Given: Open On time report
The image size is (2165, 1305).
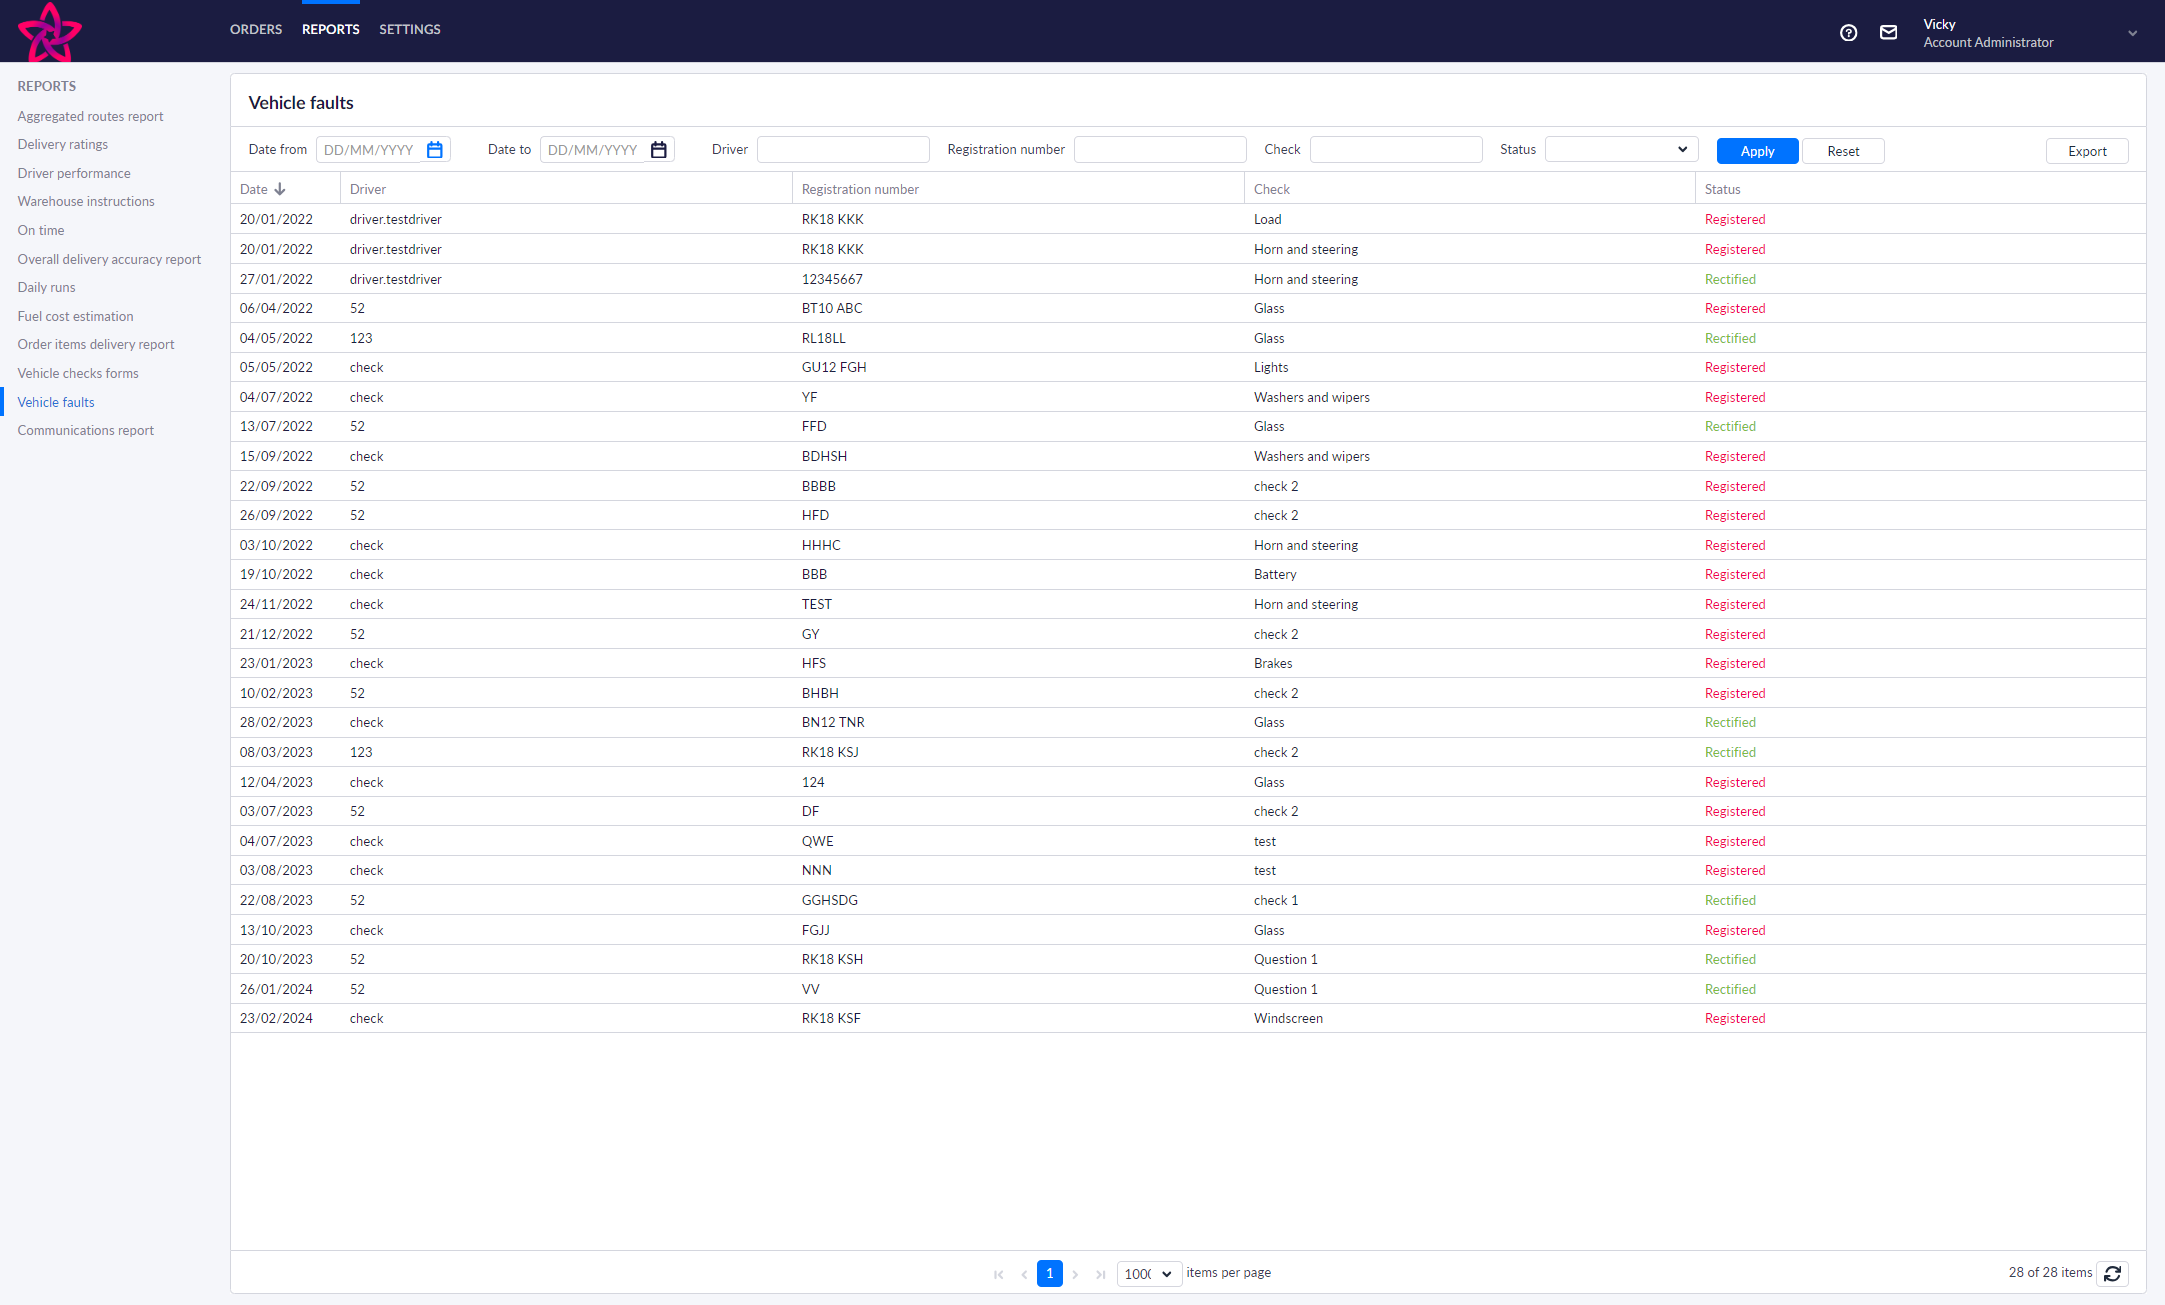Looking at the screenshot, I should (x=41, y=231).
